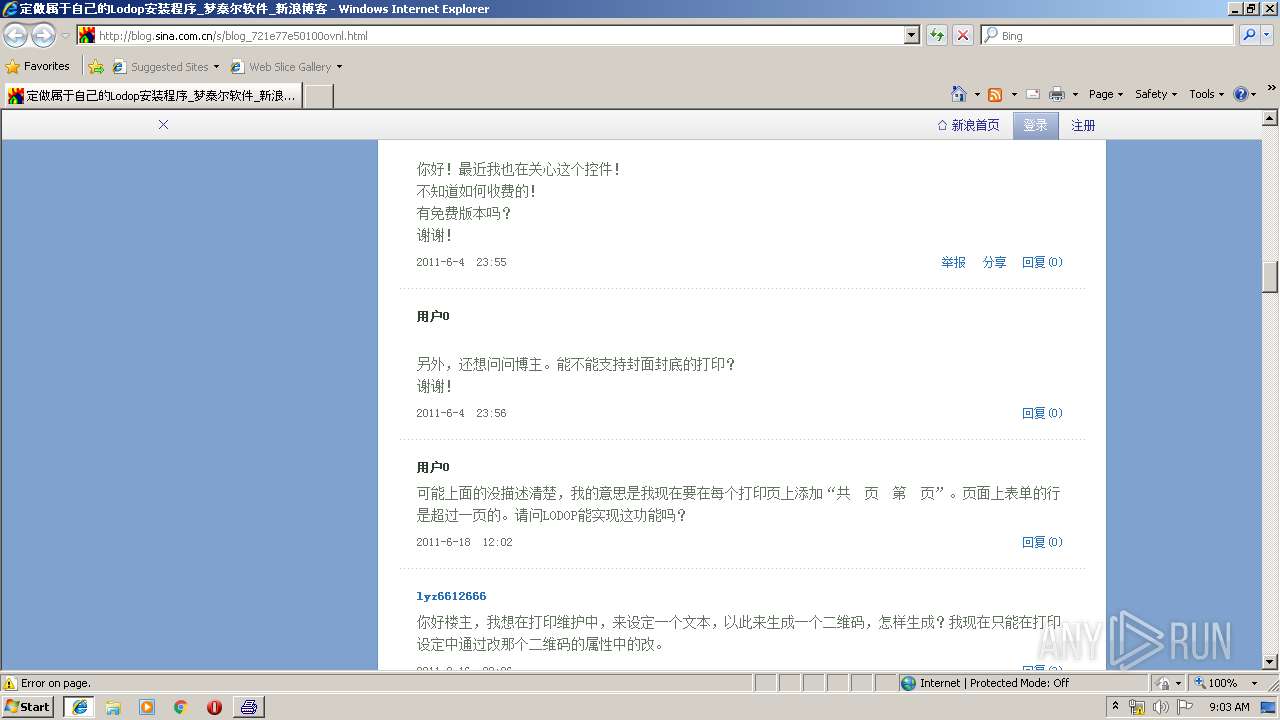Image resolution: width=1280 pixels, height=720 pixels.
Task: Click the volume speaker tray icon
Action: pos(1160,707)
